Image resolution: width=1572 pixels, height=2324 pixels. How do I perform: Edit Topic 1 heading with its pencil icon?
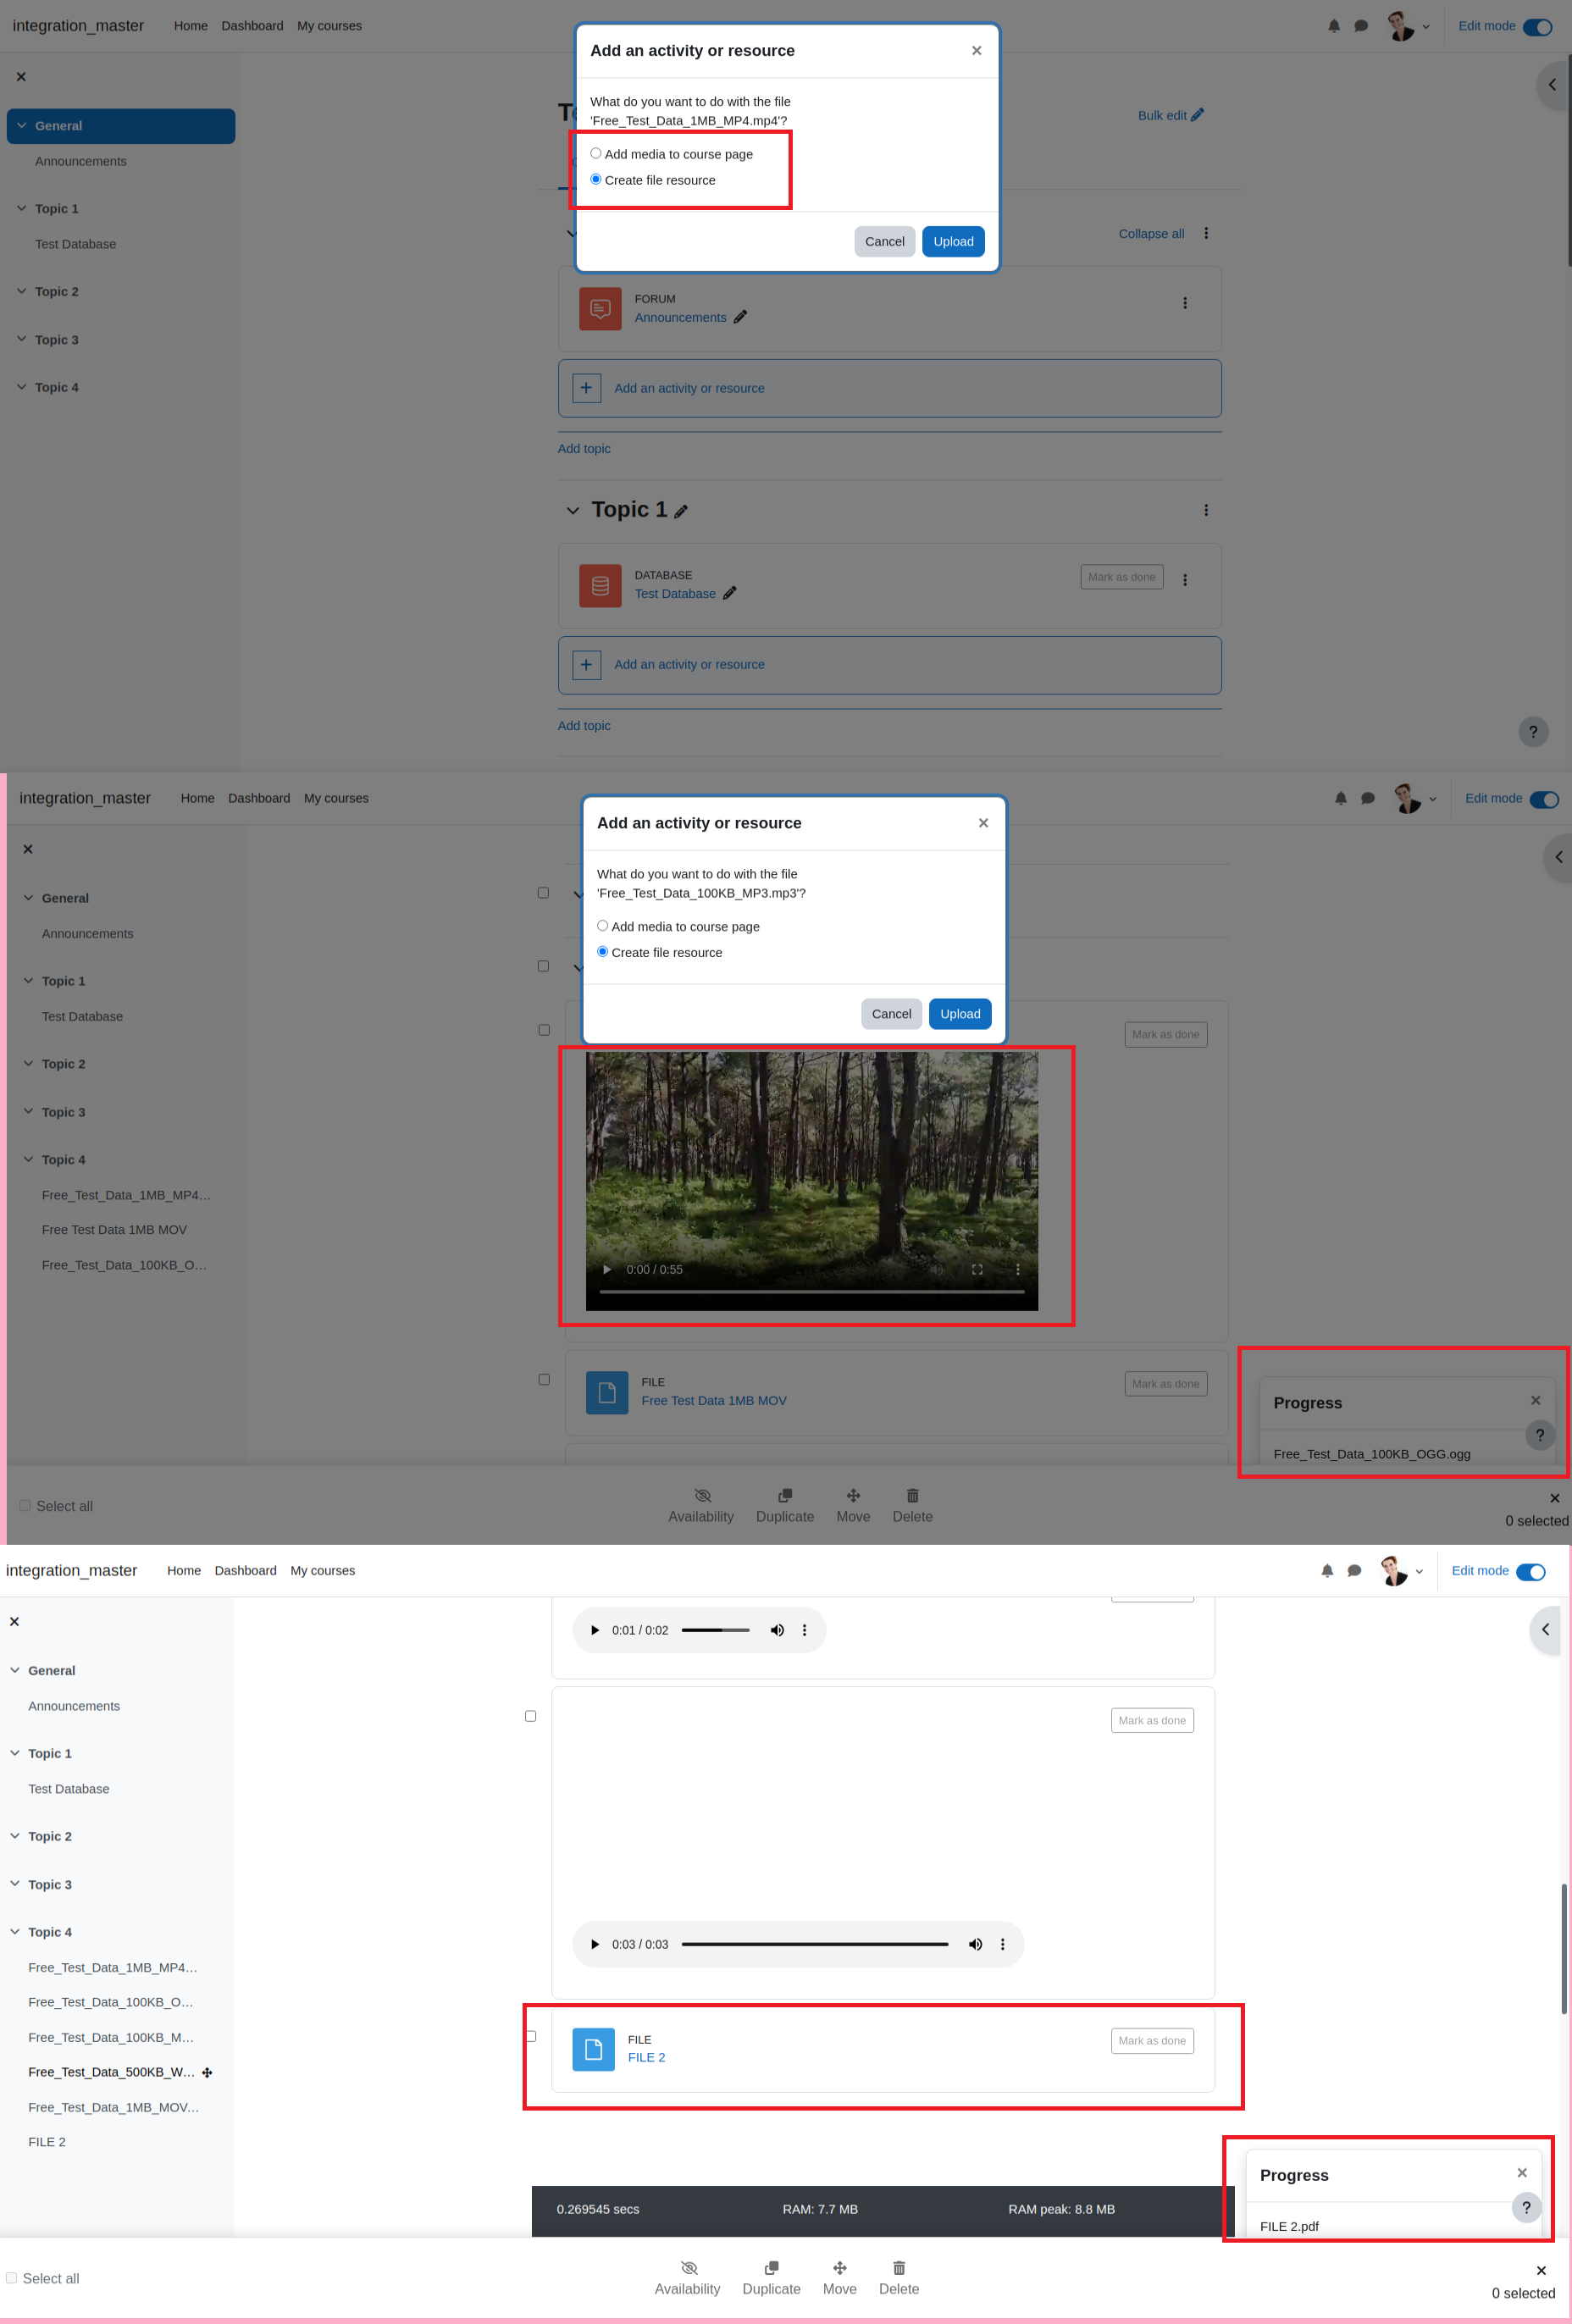click(x=681, y=511)
